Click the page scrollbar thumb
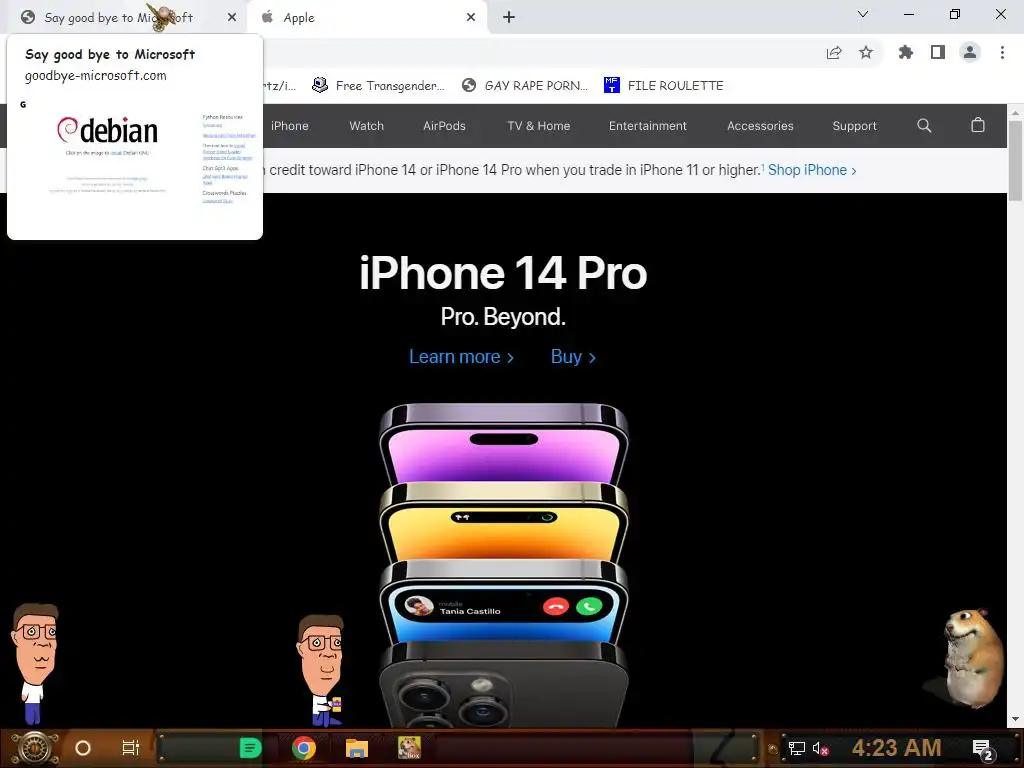 coord(1015,161)
